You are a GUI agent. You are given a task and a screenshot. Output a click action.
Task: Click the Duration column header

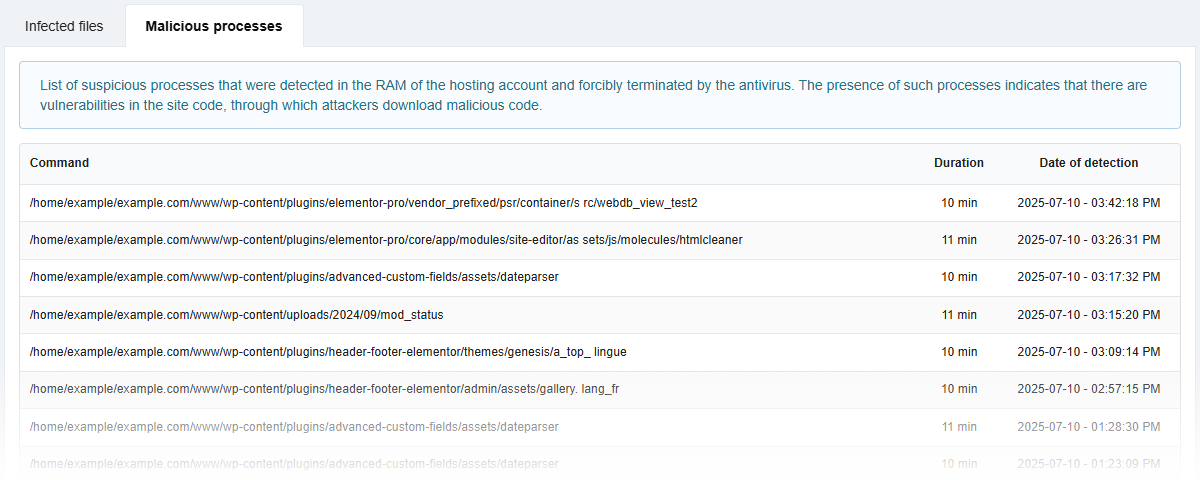pos(958,162)
